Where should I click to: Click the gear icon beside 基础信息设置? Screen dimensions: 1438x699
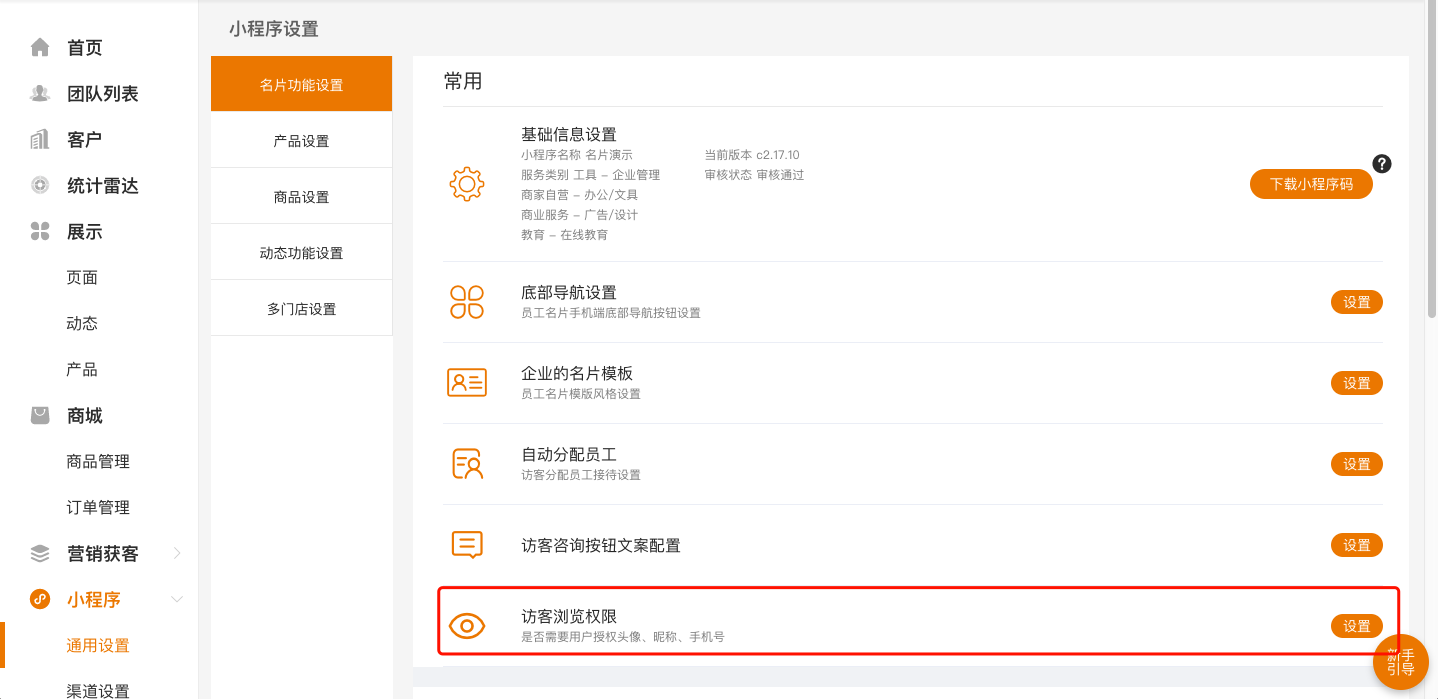click(467, 184)
